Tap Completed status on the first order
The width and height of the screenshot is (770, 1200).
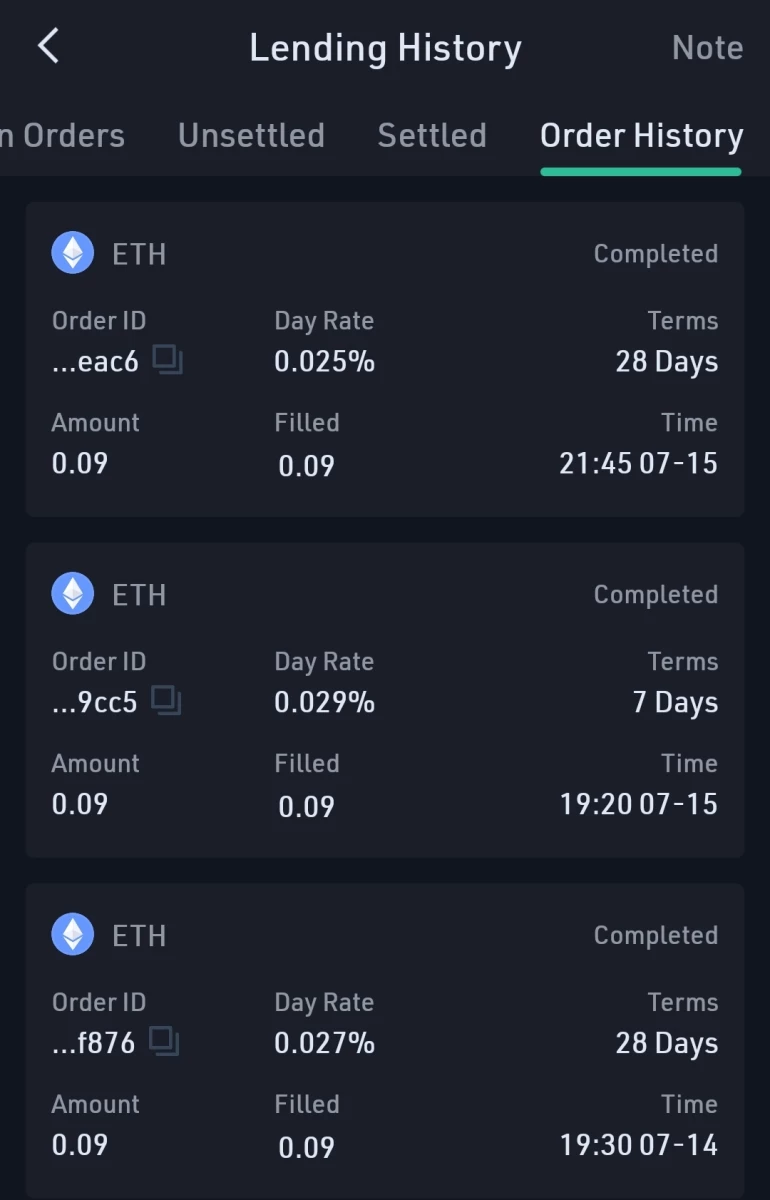(656, 254)
